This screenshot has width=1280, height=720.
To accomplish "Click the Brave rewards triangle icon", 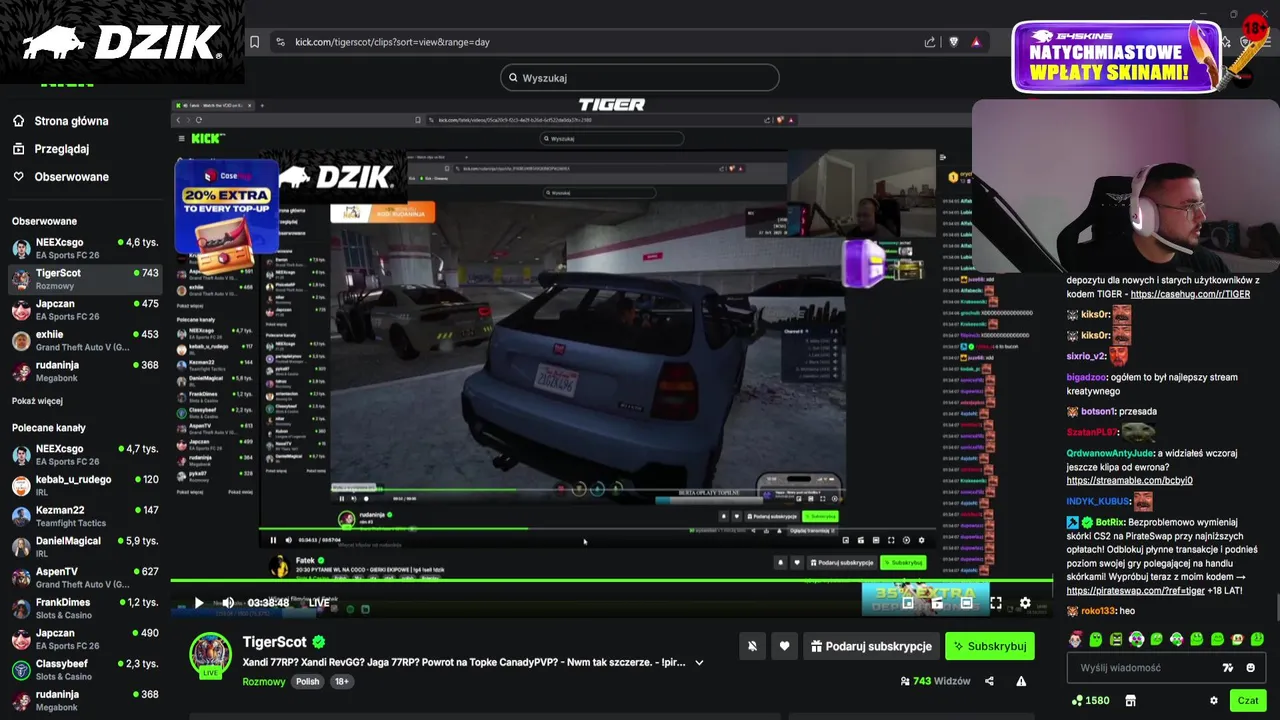I will click(x=976, y=42).
